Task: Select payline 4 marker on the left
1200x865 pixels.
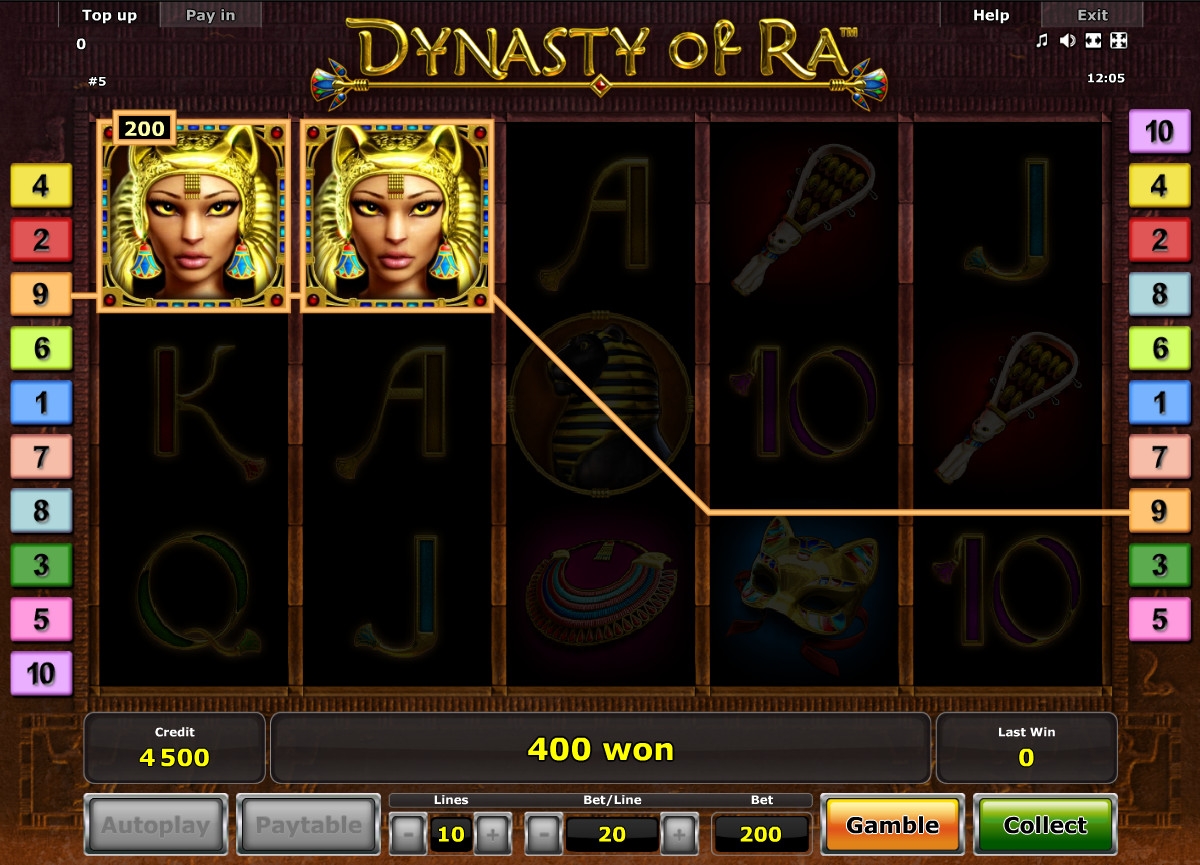Action: coord(41,186)
